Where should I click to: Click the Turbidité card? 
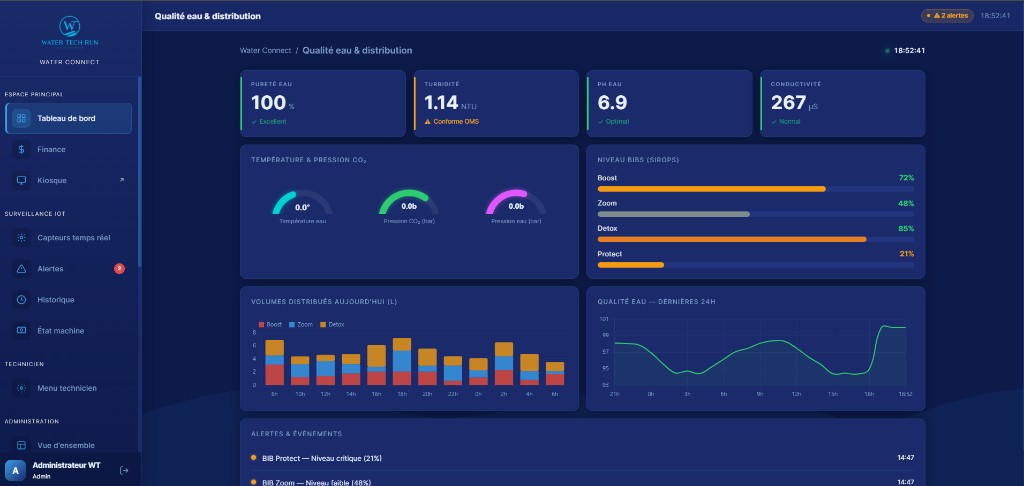[x=496, y=103]
